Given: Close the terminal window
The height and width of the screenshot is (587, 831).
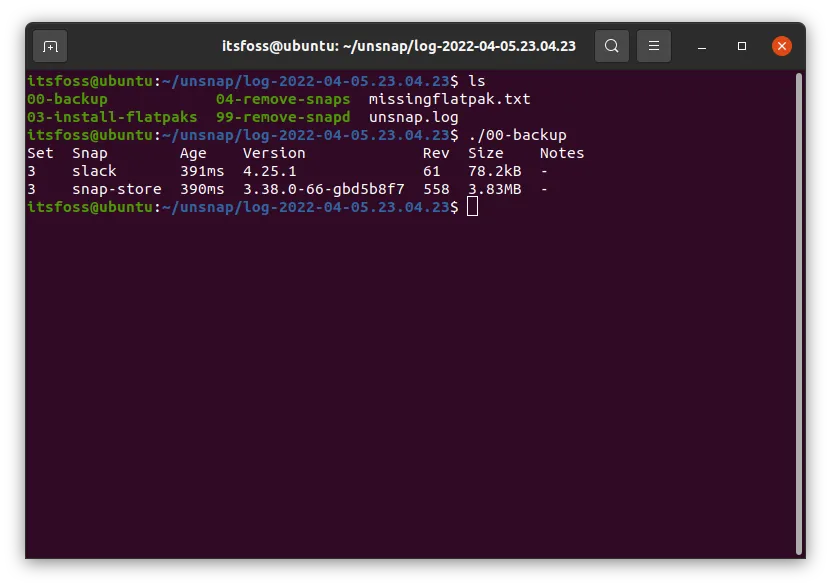Looking at the screenshot, I should [782, 46].
